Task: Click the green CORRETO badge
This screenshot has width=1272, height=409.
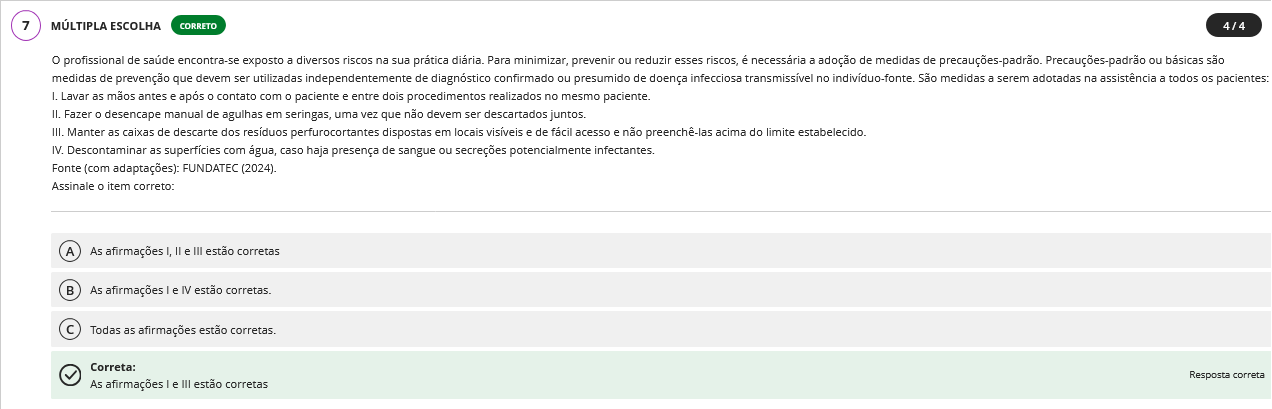Action: 198,25
